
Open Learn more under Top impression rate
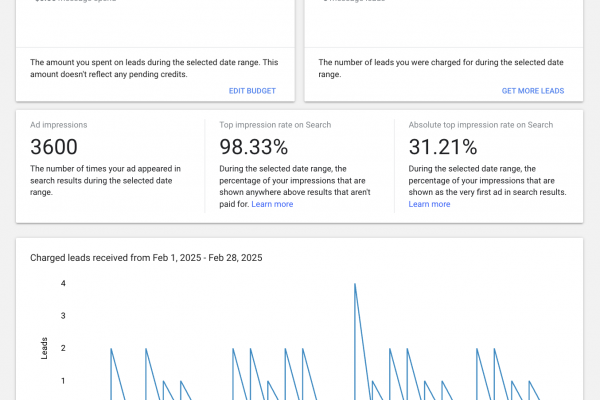[x=272, y=204]
